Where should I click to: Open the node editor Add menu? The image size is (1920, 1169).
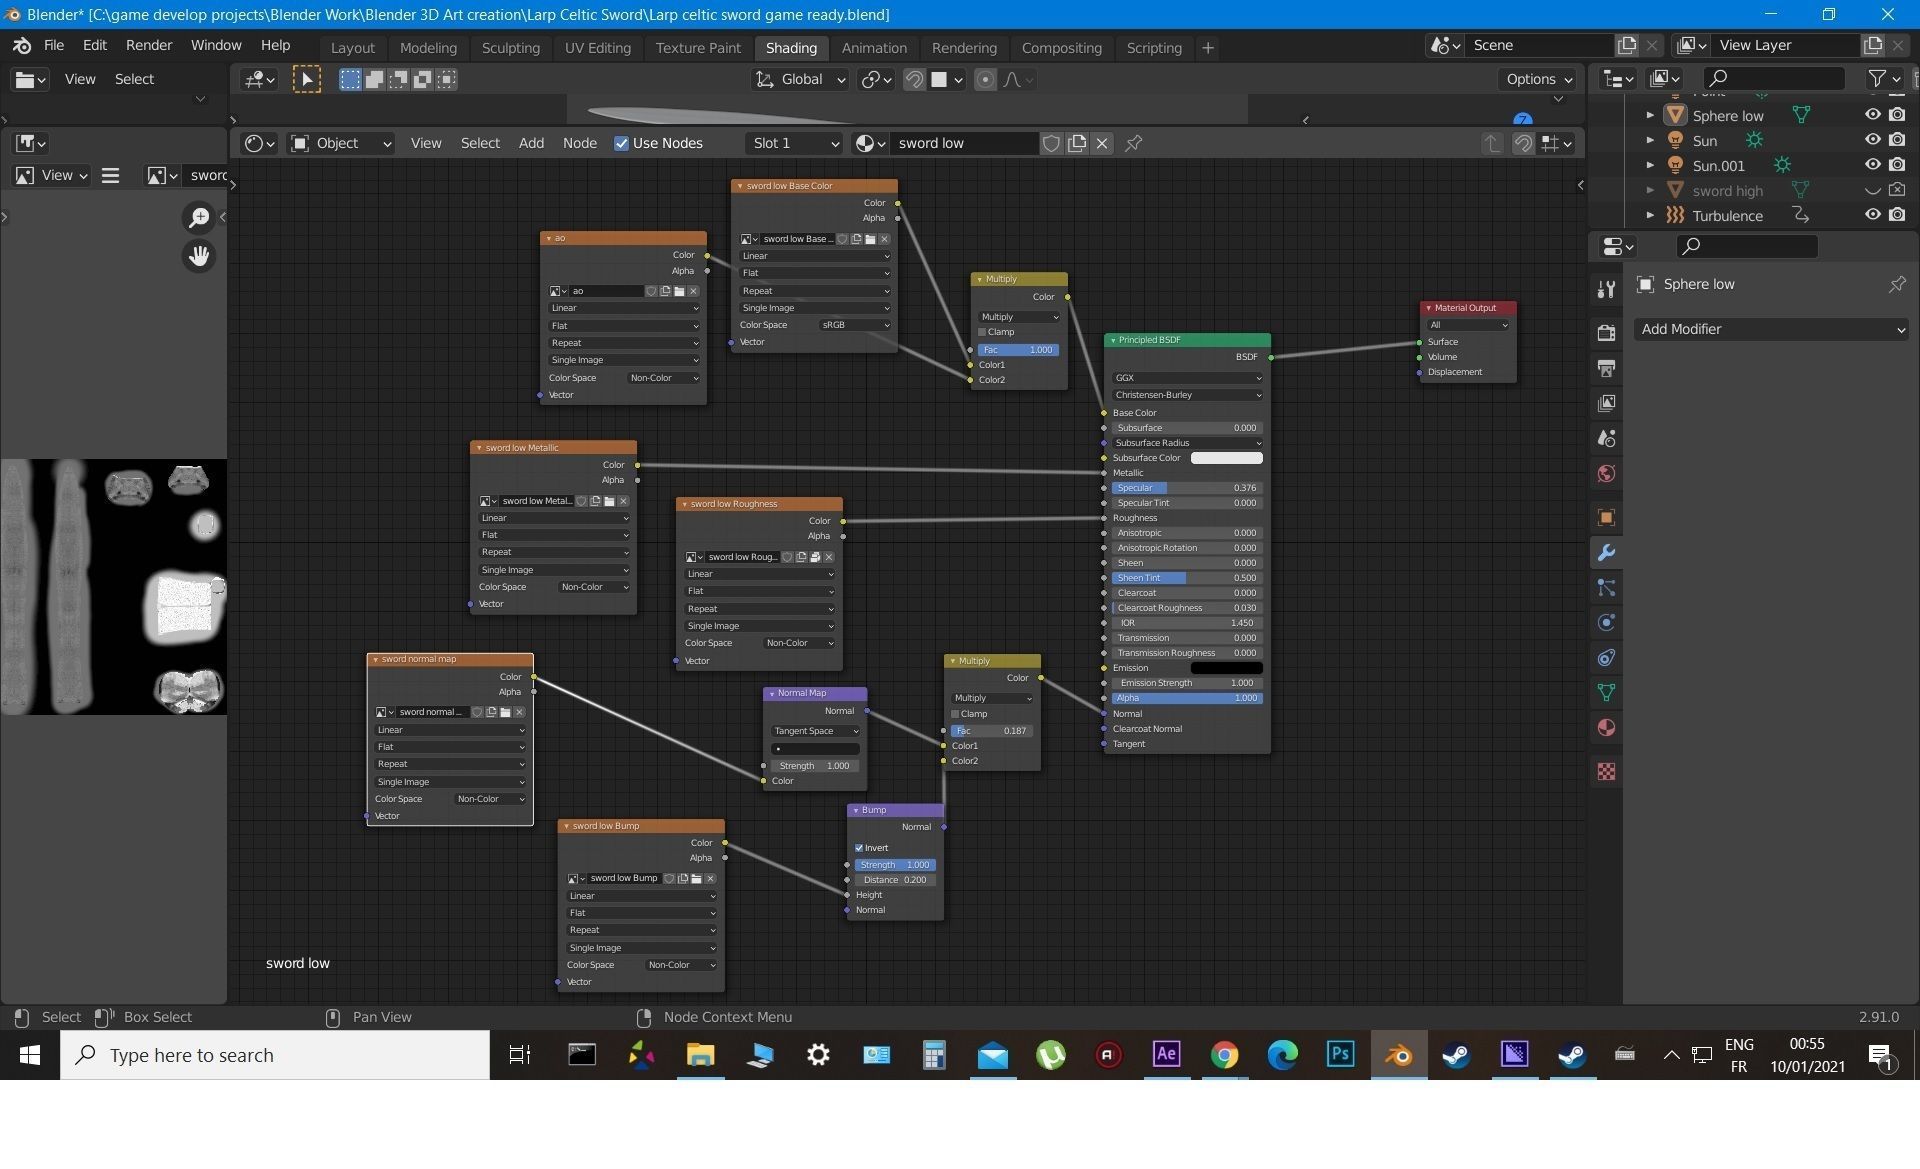click(531, 143)
